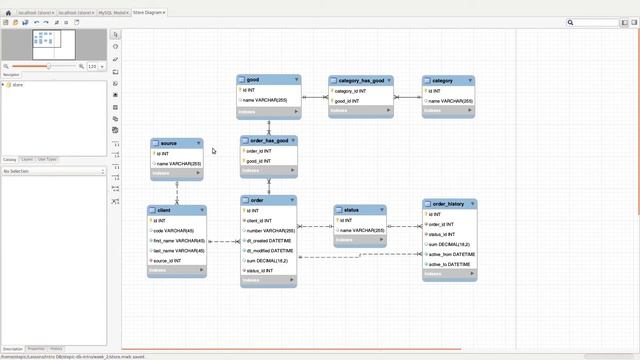The height and width of the screenshot is (360, 640).
Task: Open the History tab at bottom
Action: (x=56, y=349)
